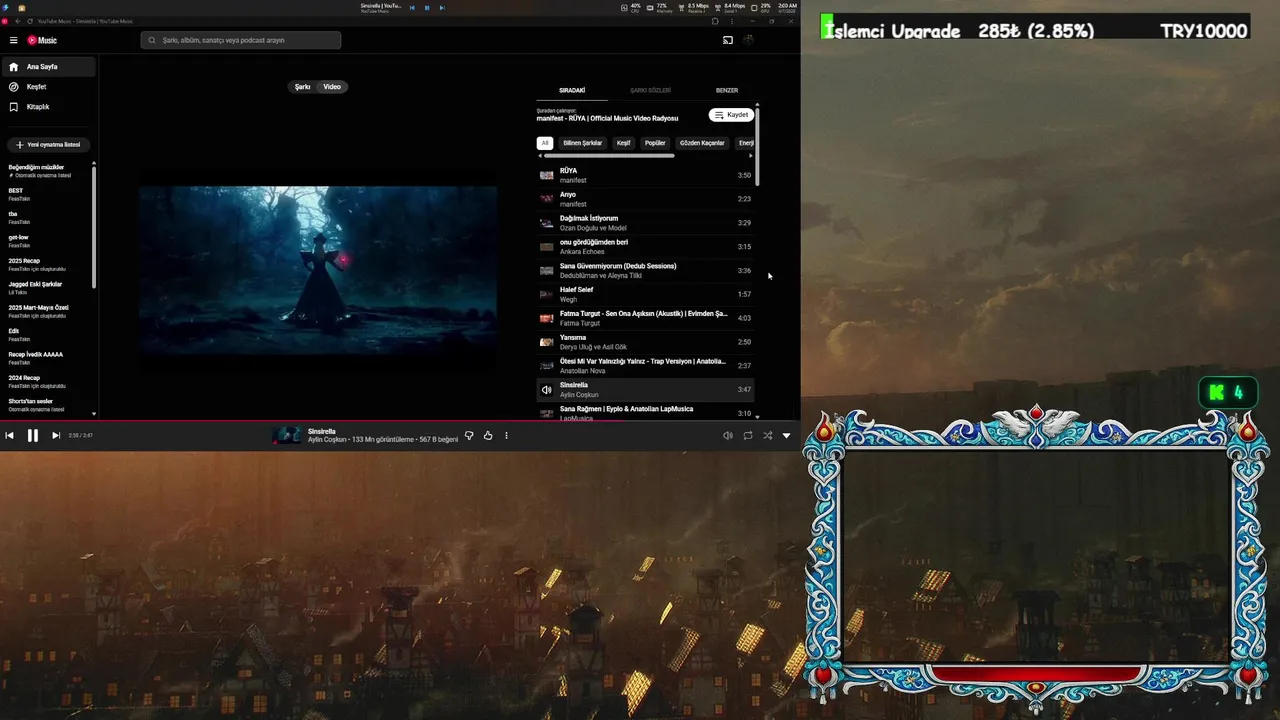Viewport: 1280px width, 720px height.
Task: Select the BENZER tab
Action: pos(727,90)
